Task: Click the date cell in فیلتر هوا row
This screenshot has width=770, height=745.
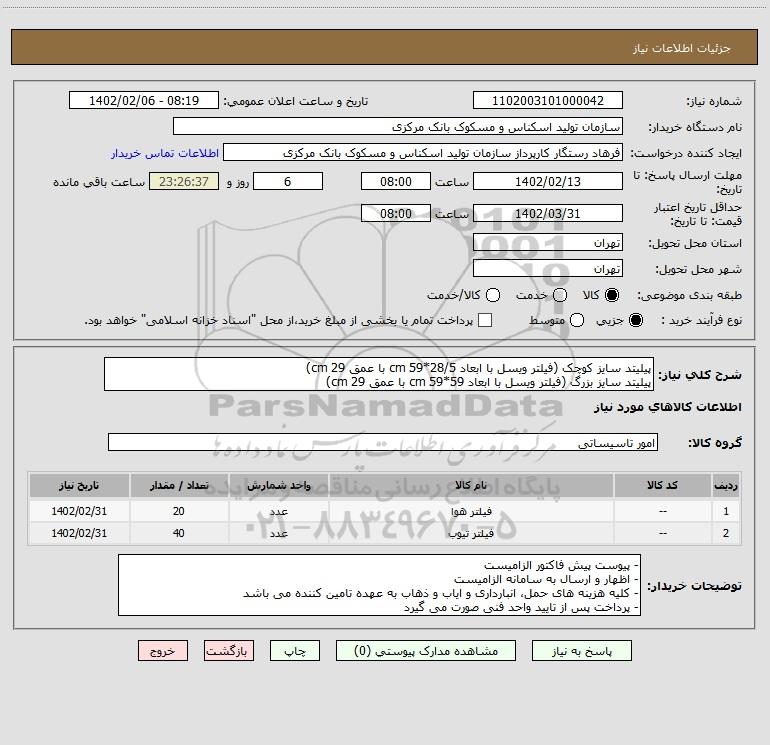Action: coord(79,511)
